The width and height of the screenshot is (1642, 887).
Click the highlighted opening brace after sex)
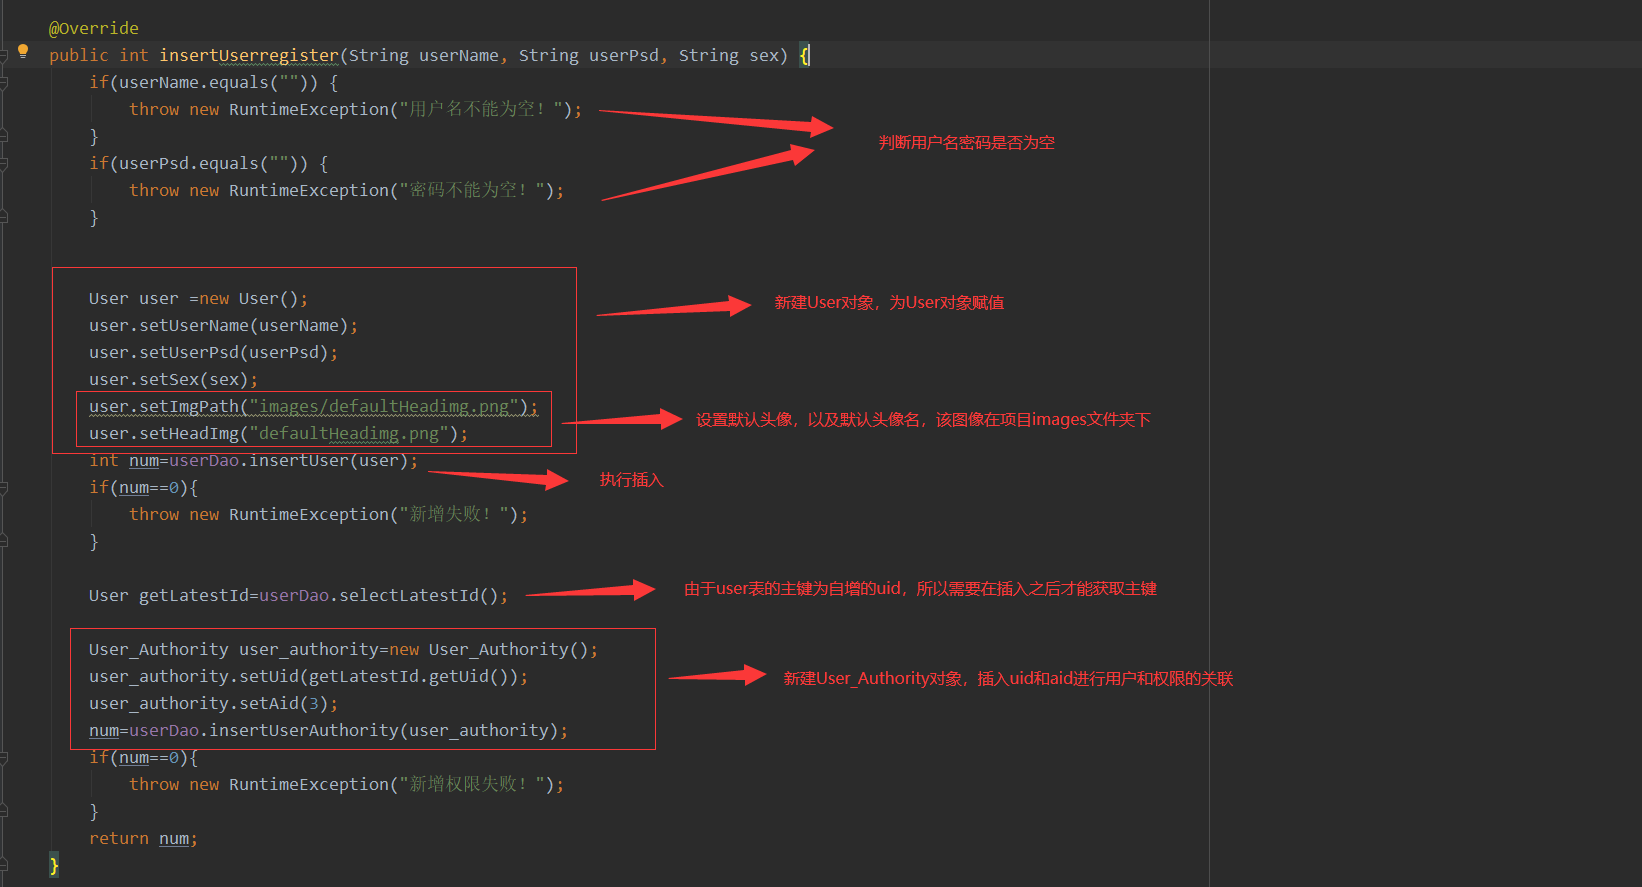804,55
